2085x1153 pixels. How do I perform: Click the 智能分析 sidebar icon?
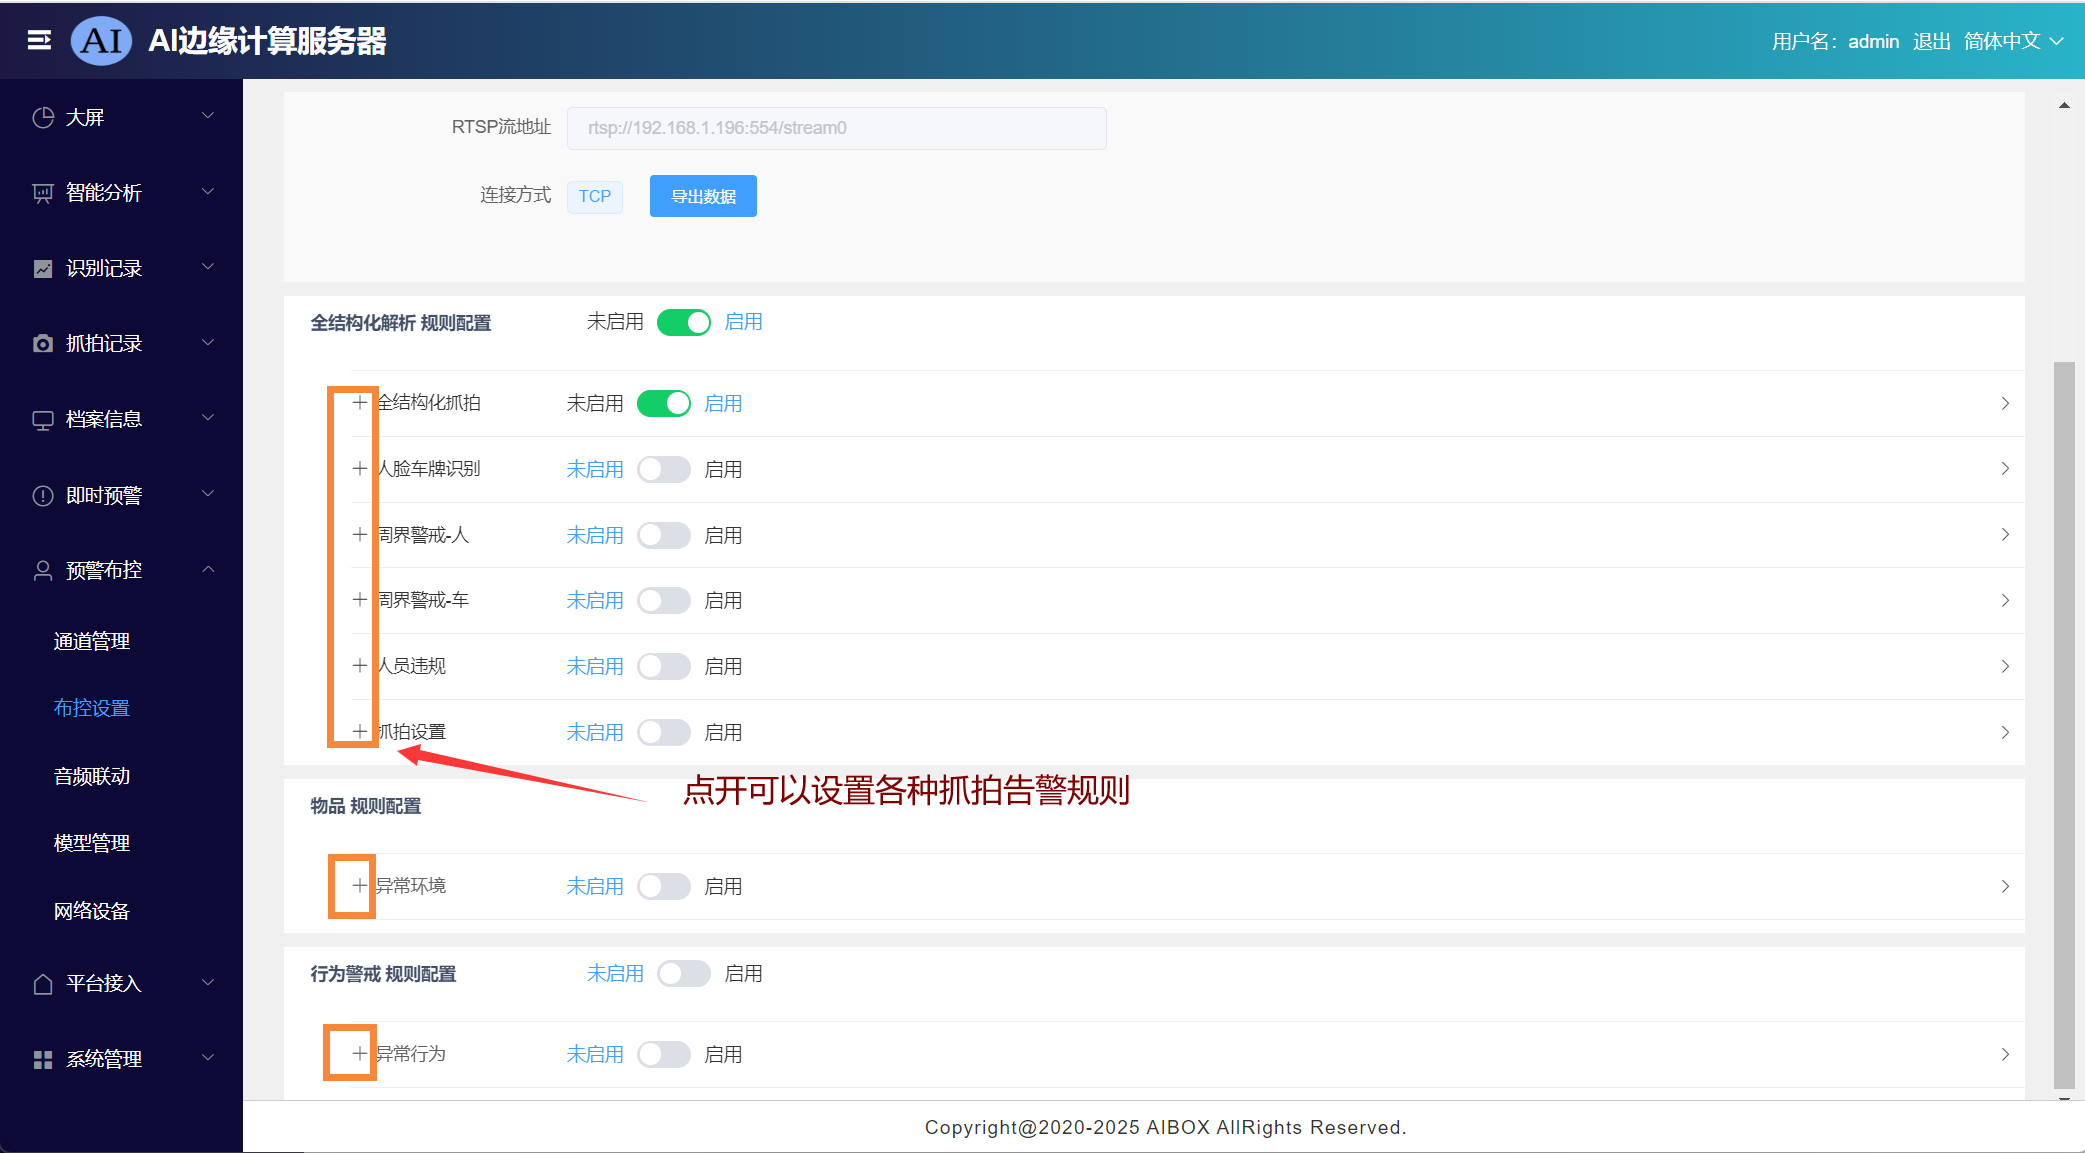43,193
